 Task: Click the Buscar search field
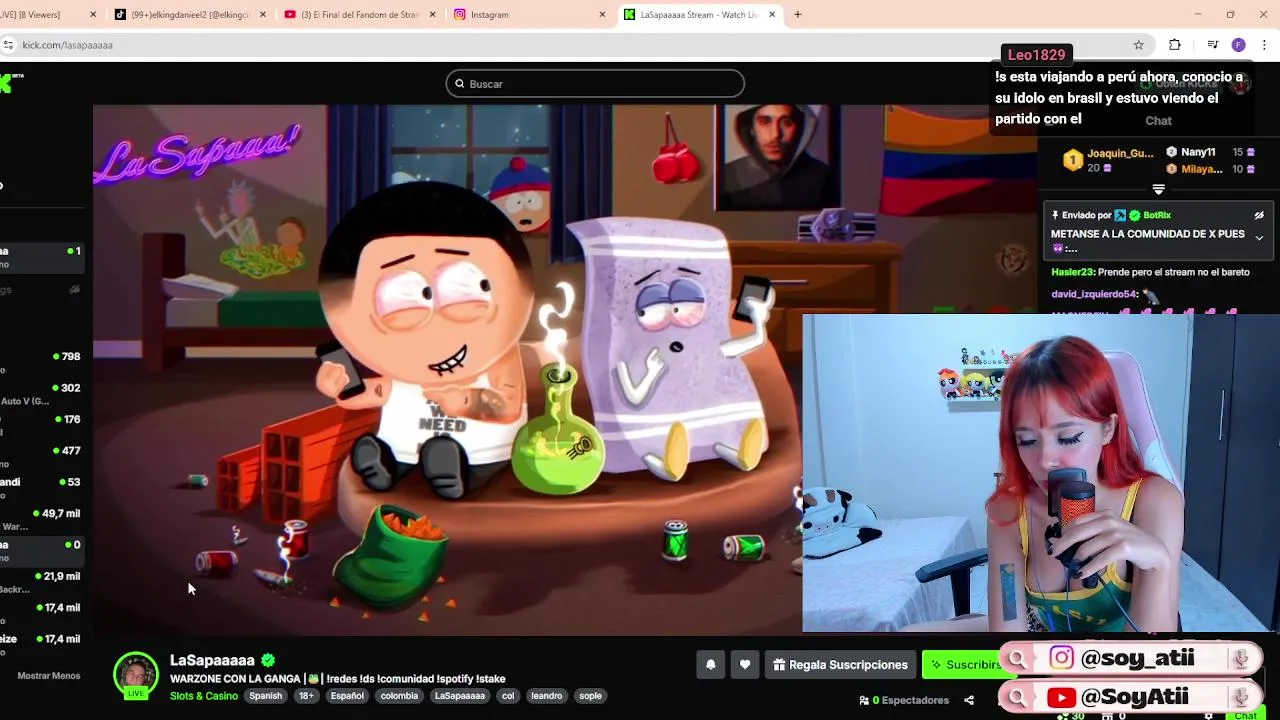tap(595, 84)
